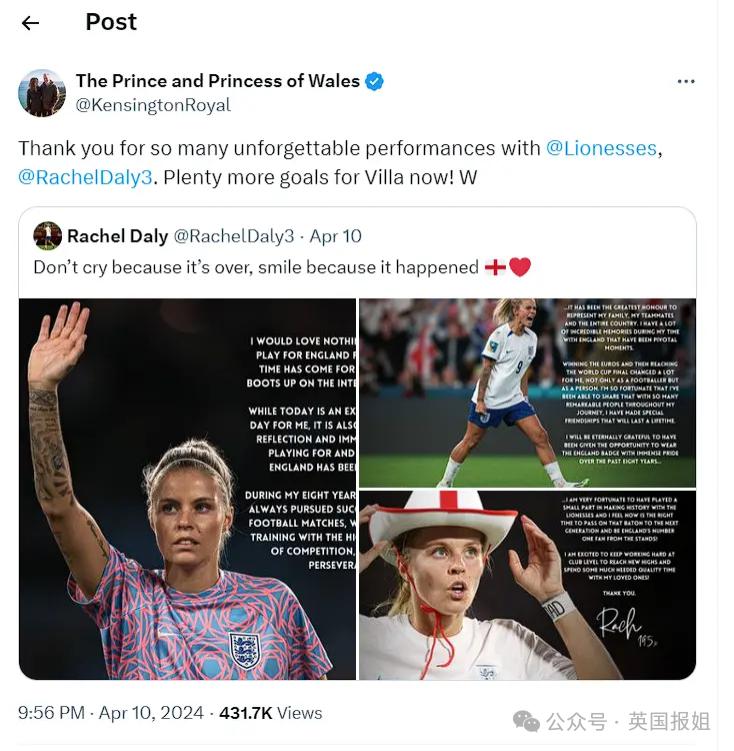
Task: Open the three-dot more options menu
Action: tap(686, 81)
